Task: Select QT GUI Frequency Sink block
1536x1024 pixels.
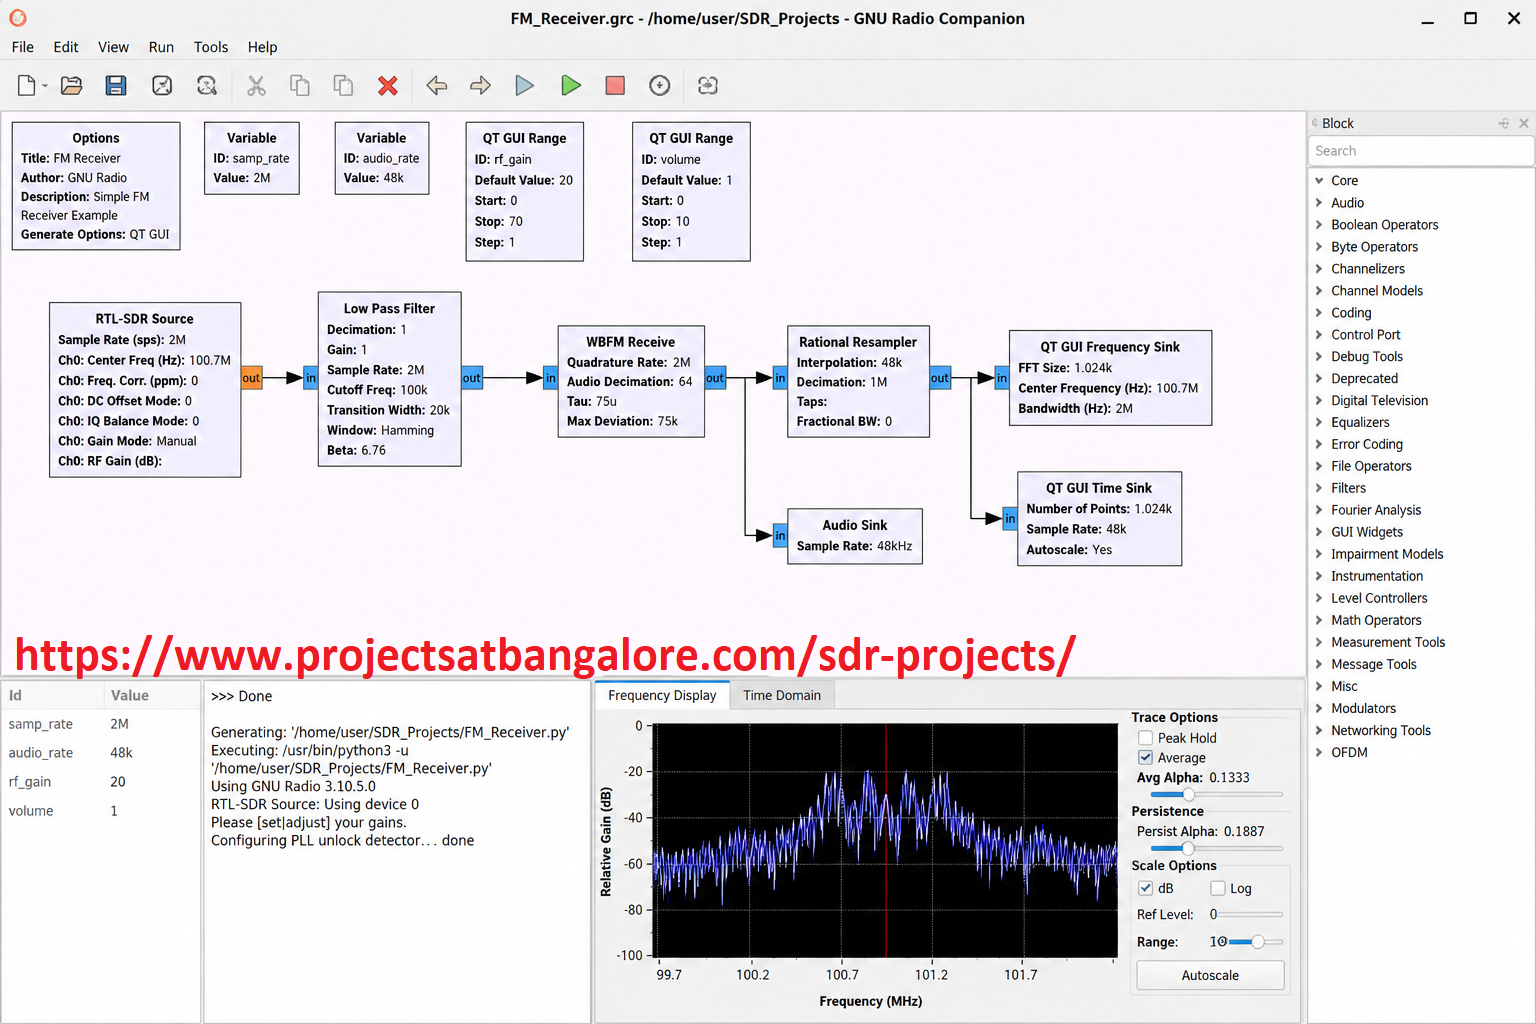Action: [x=1110, y=378]
